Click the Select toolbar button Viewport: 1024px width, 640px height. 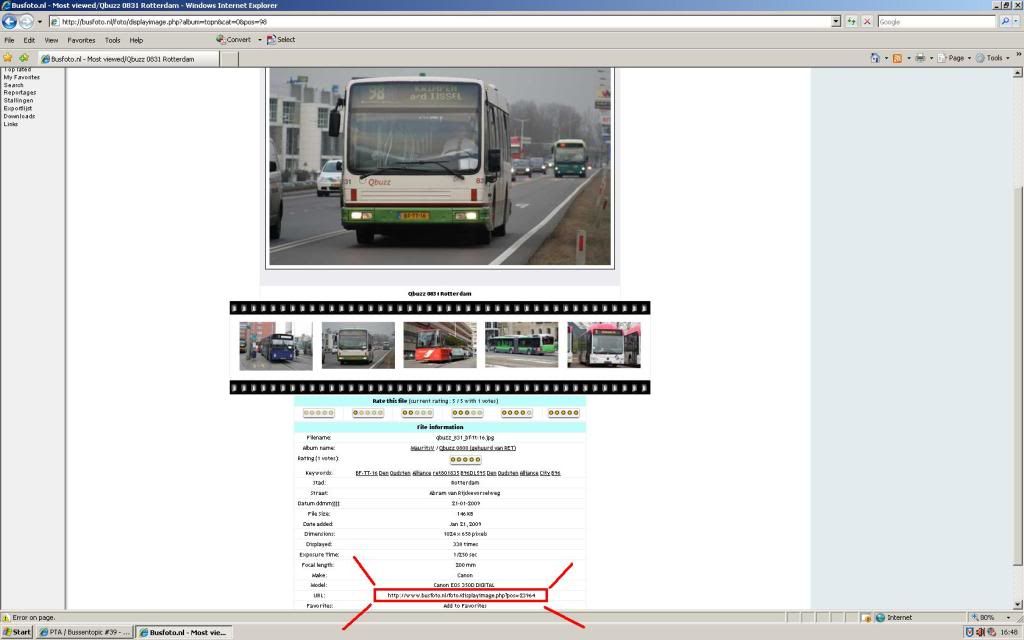pos(281,40)
